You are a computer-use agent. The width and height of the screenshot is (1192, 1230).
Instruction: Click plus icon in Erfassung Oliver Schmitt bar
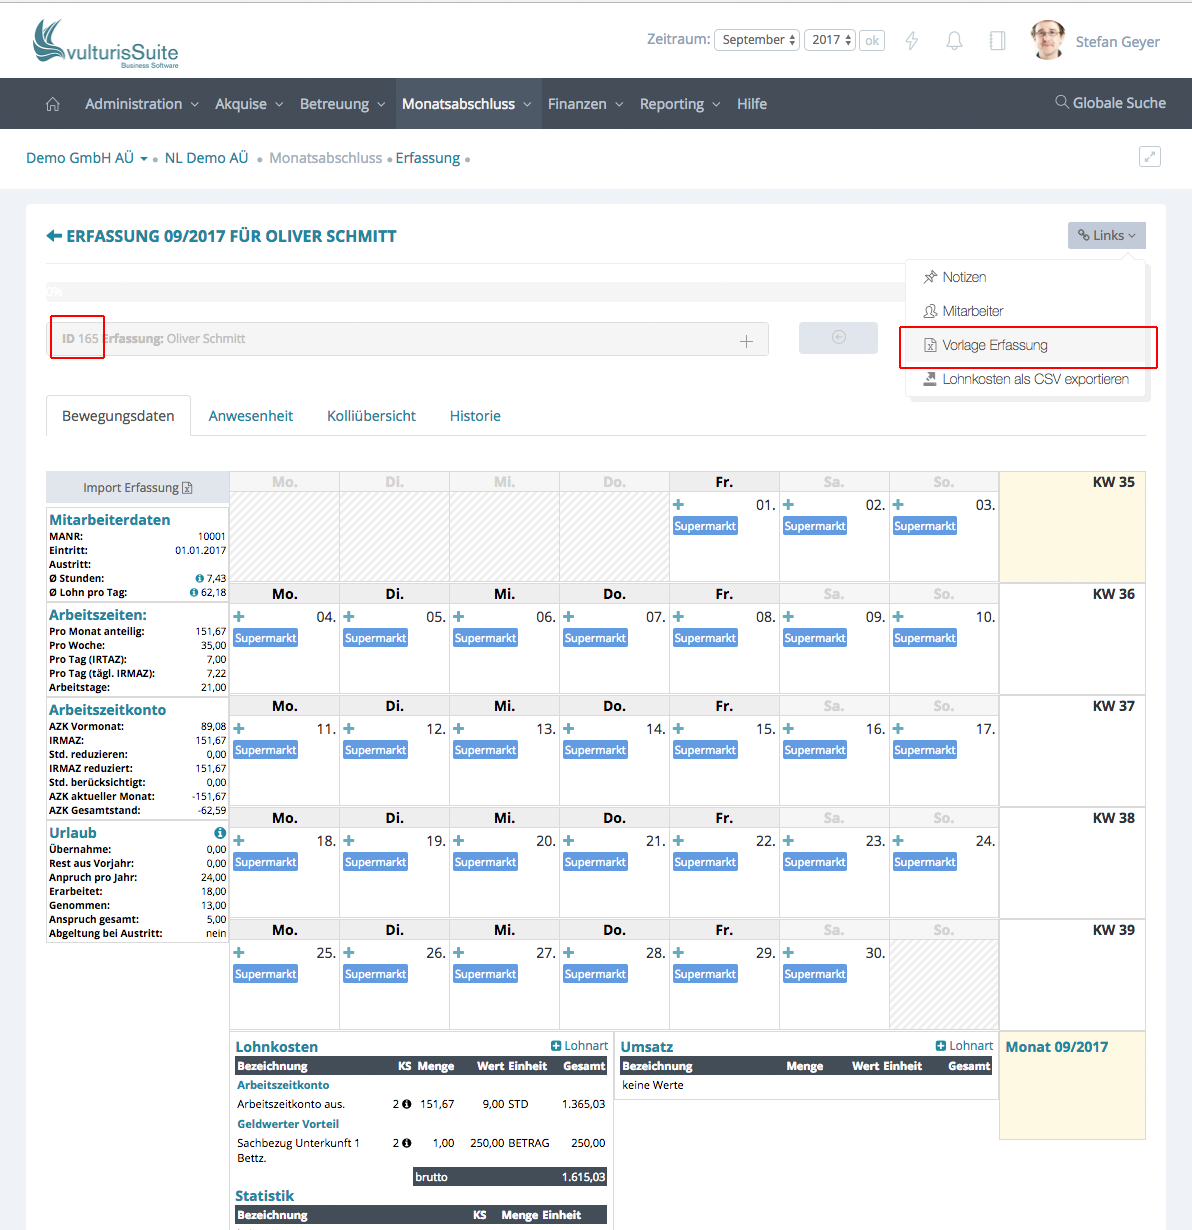(x=746, y=341)
